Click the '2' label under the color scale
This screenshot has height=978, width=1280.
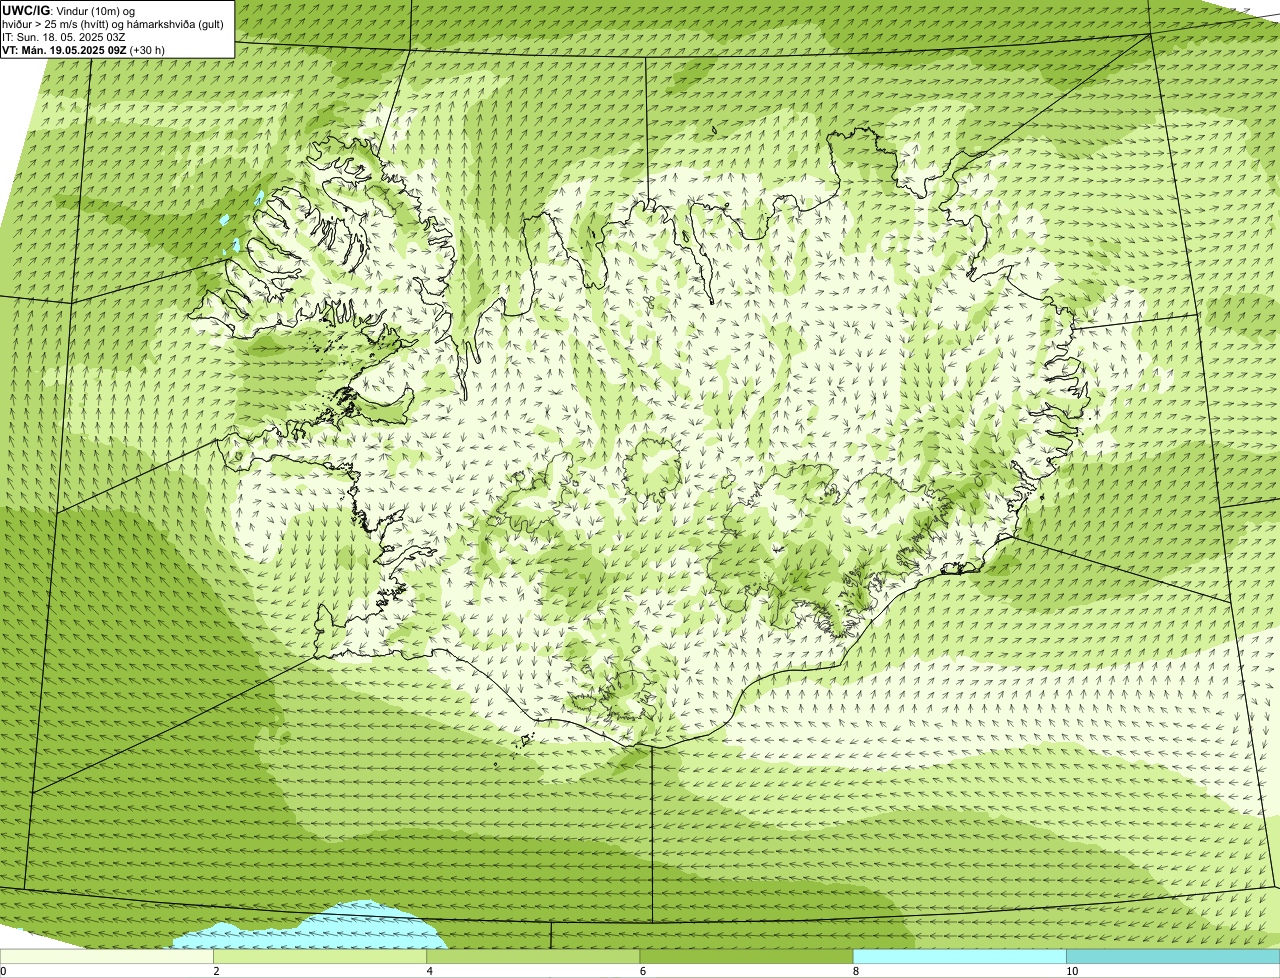(x=216, y=971)
